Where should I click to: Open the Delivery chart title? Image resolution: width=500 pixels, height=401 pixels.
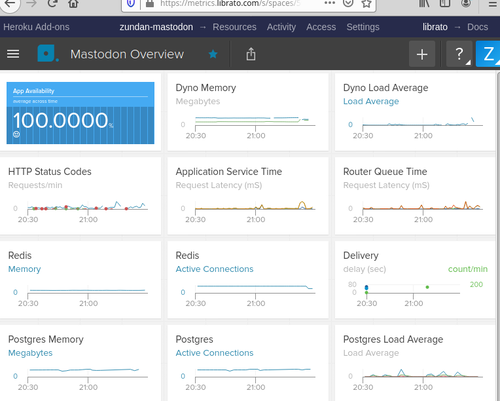361,256
